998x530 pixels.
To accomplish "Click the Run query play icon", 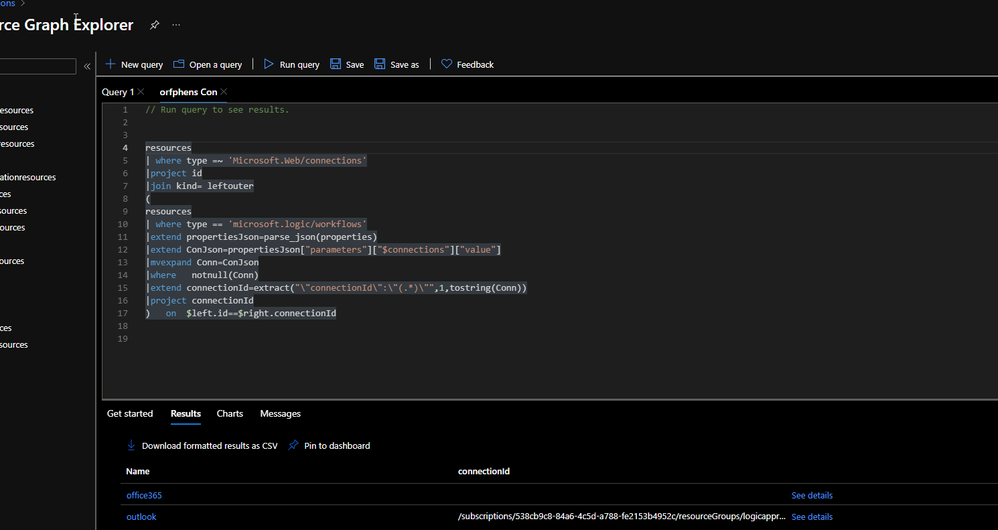I will pyautogui.click(x=269, y=64).
